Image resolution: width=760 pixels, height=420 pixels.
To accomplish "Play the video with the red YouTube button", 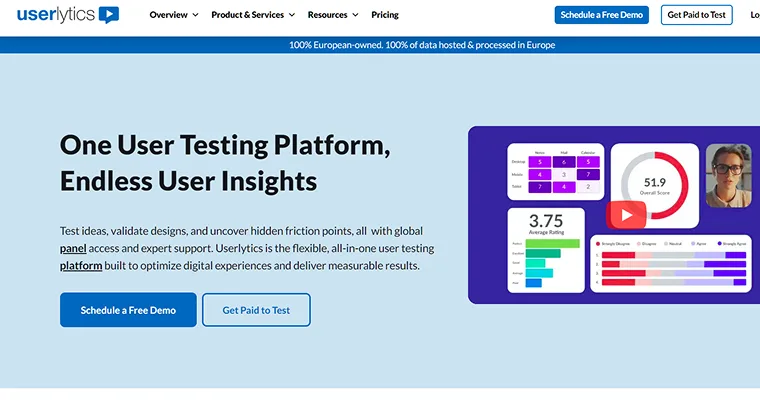I will [x=626, y=215].
